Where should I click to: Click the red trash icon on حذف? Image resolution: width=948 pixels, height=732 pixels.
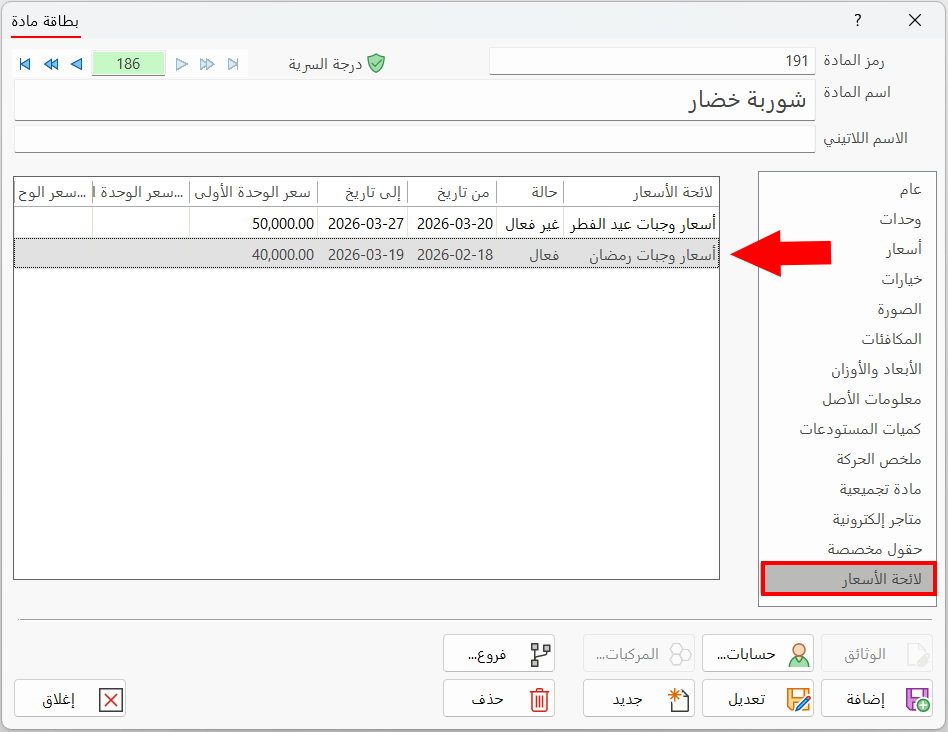[539, 700]
